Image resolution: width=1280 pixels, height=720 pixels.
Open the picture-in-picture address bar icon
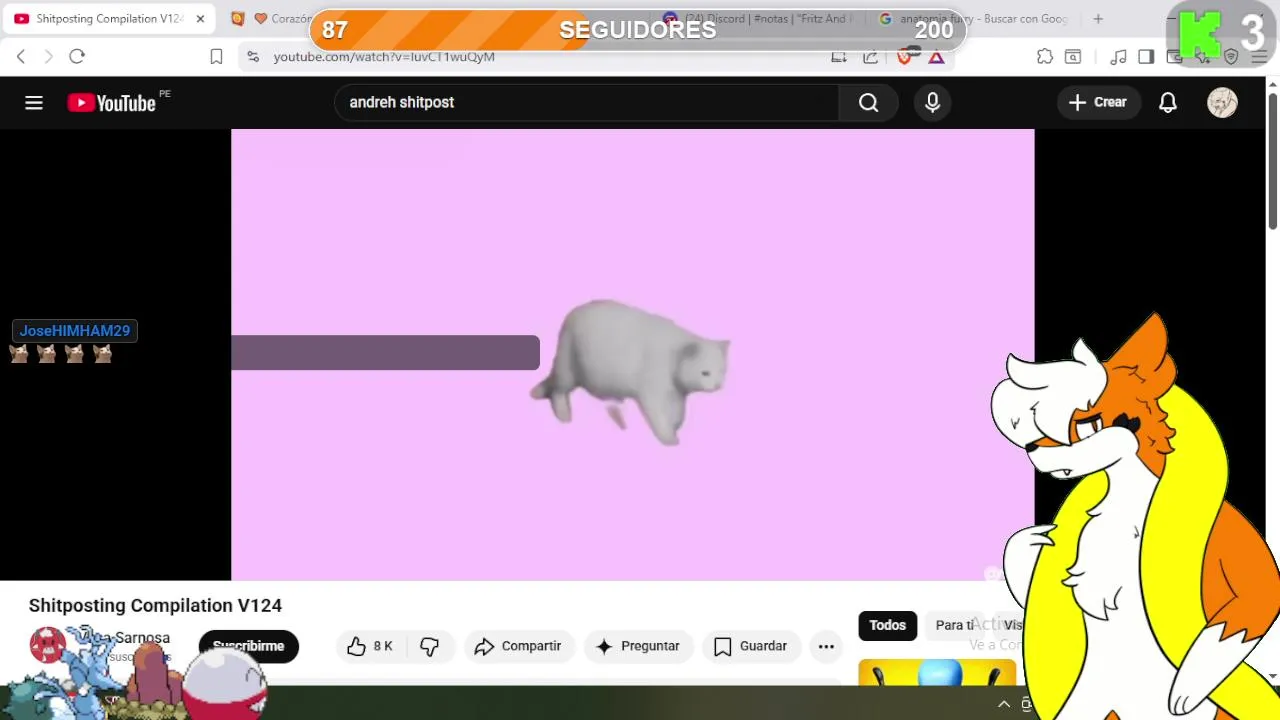coord(839,57)
